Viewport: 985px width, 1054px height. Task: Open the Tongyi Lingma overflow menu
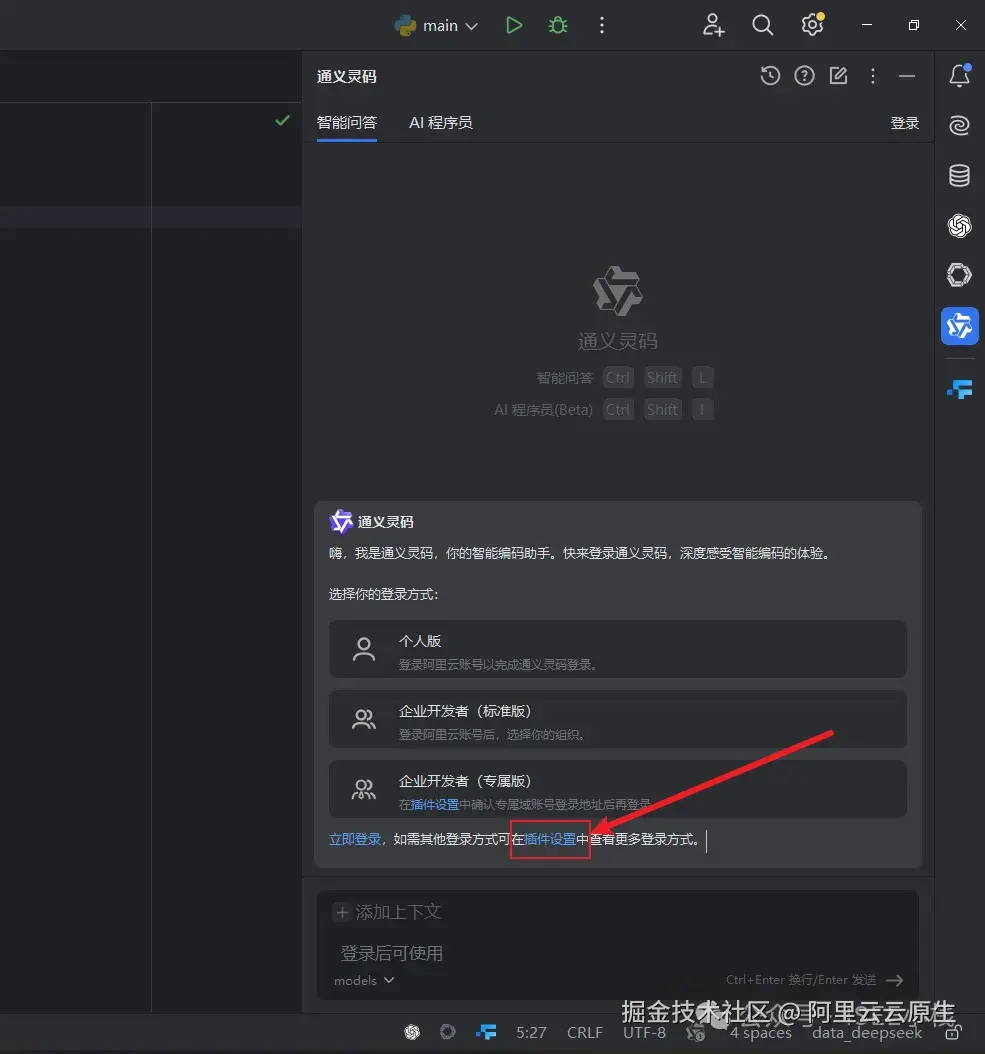tap(873, 75)
